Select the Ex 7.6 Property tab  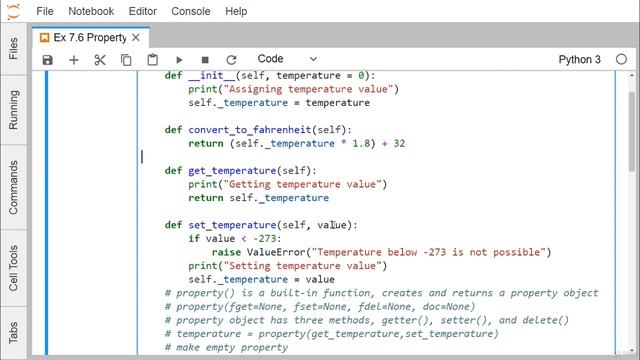point(90,38)
